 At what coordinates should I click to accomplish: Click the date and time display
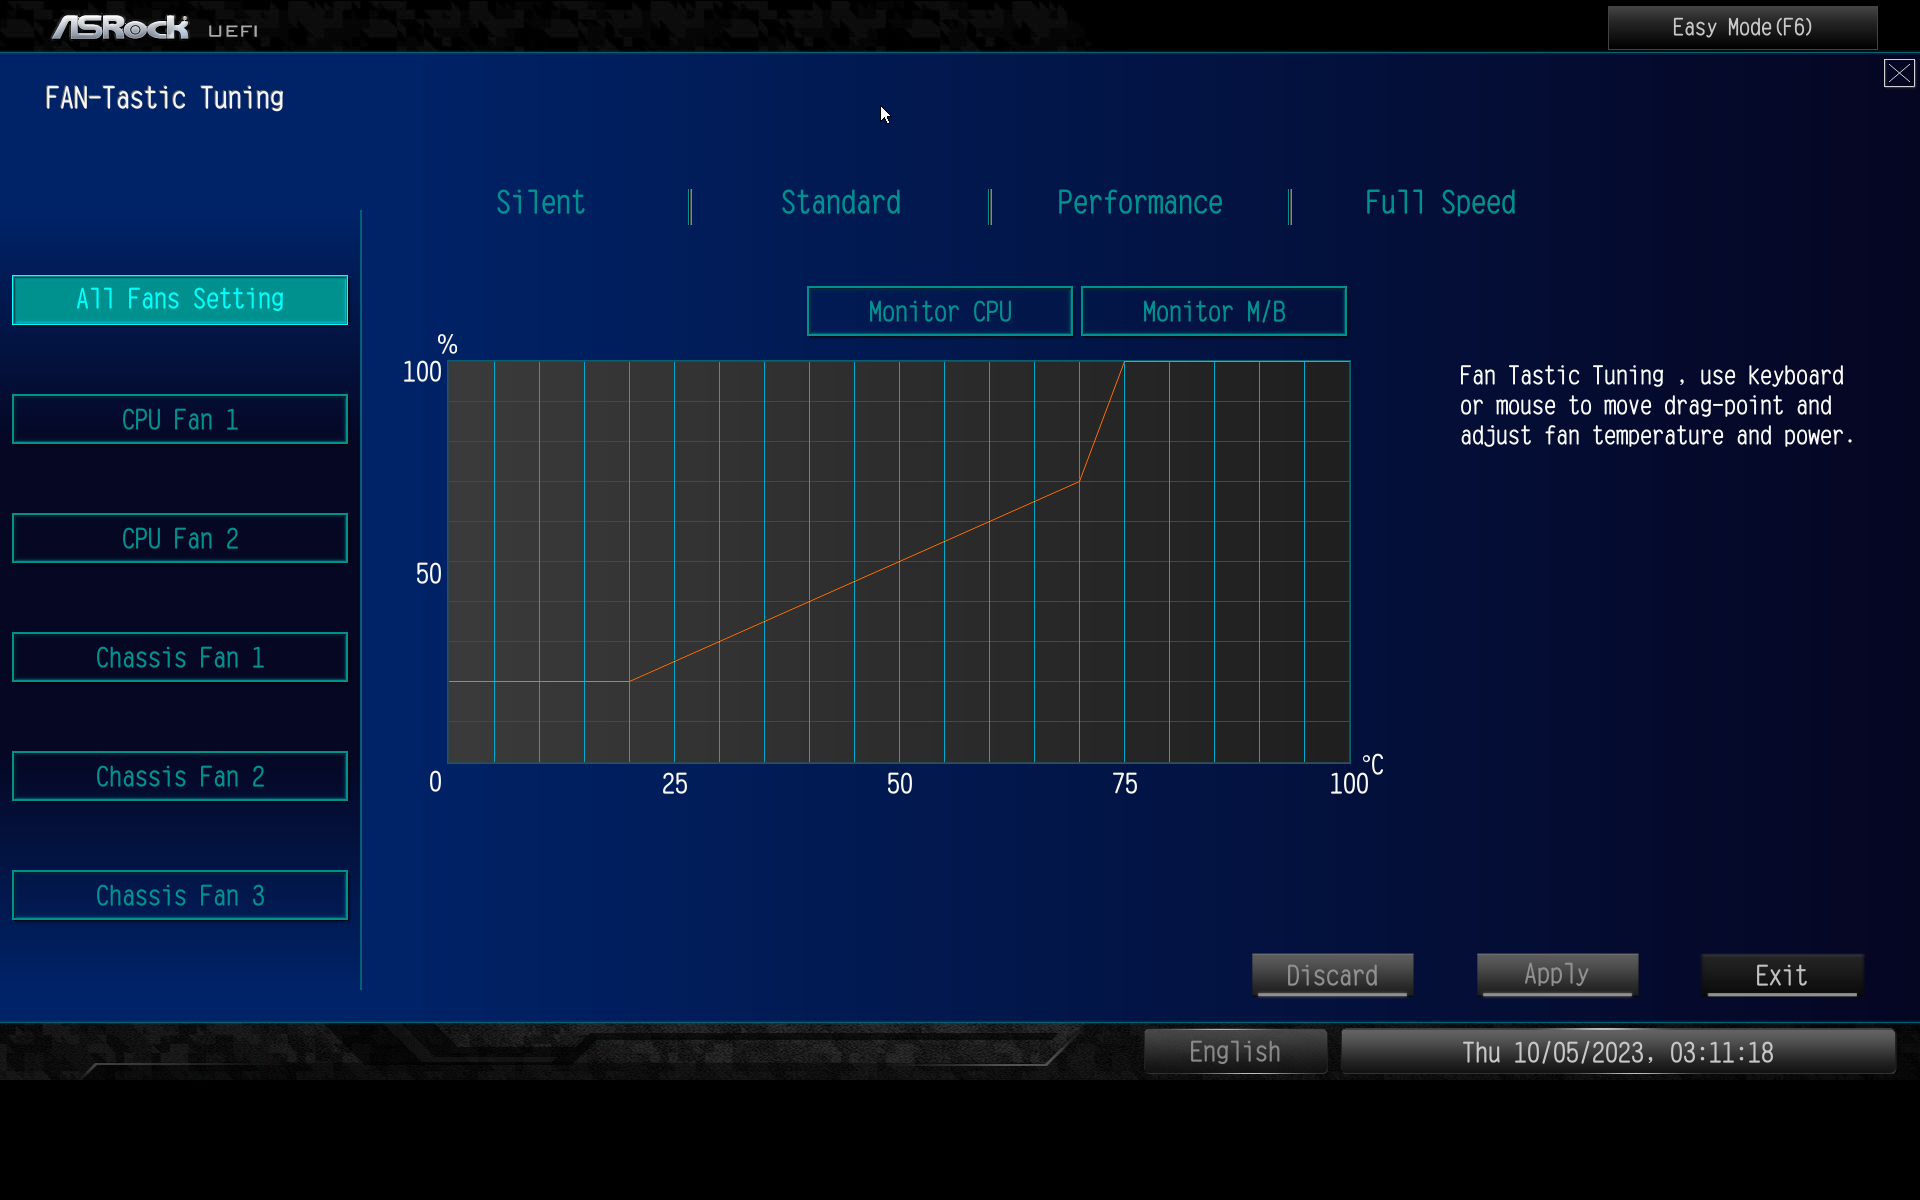click(1618, 1052)
